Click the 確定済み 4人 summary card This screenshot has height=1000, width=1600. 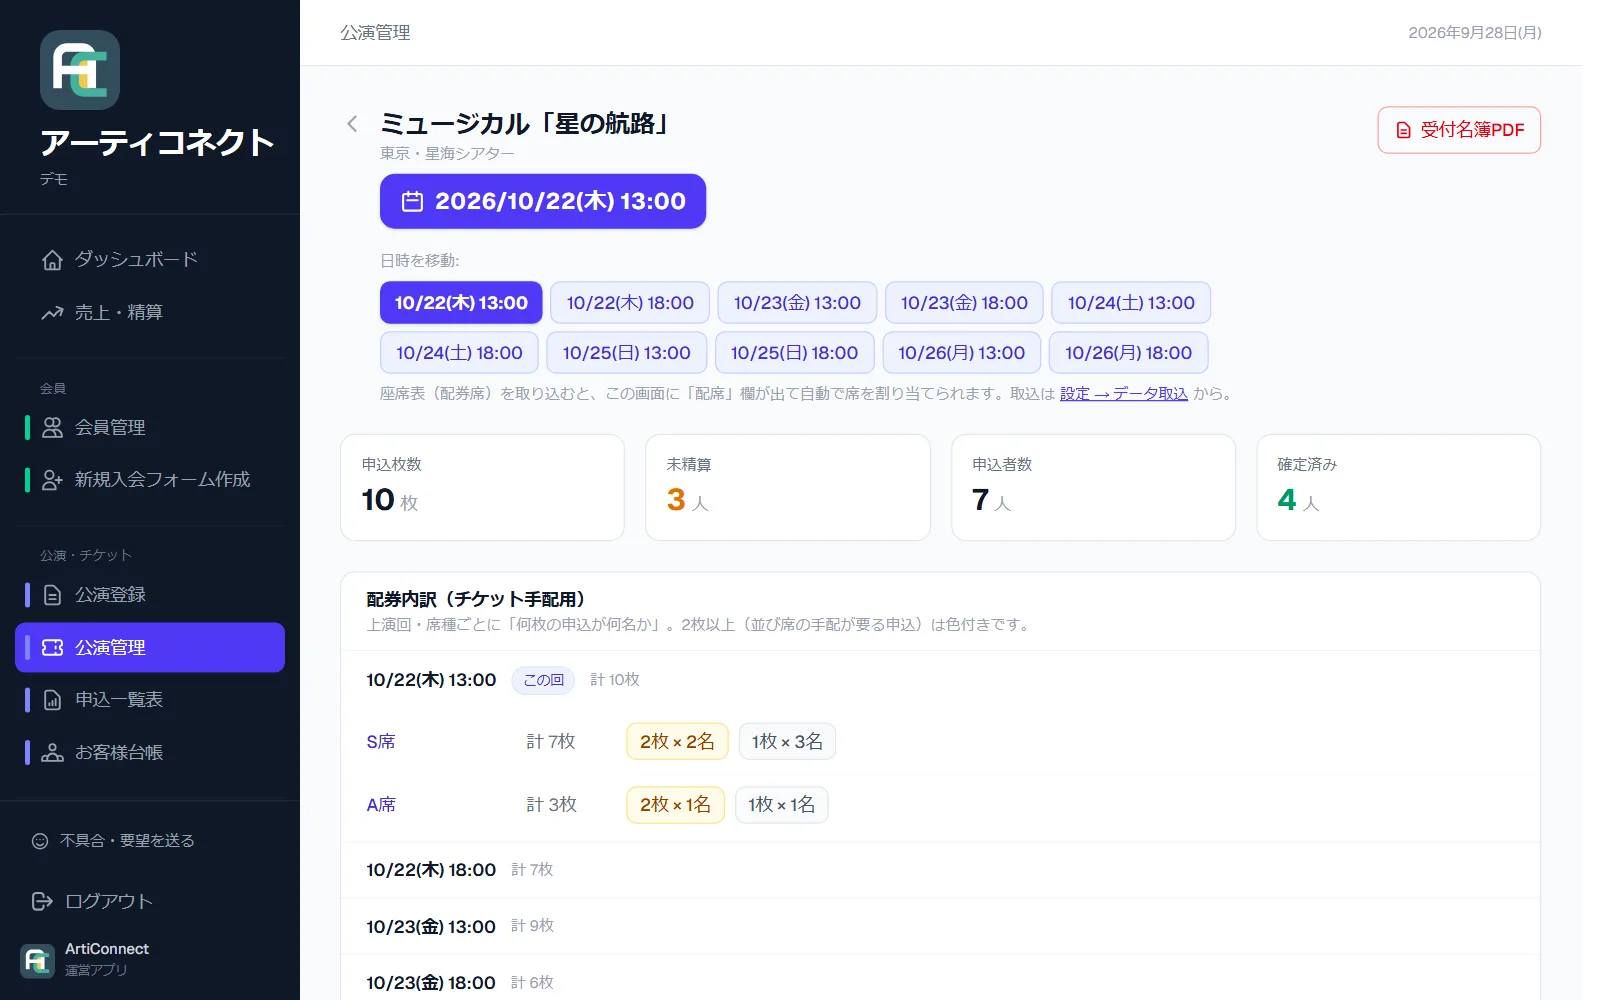[x=1398, y=487]
